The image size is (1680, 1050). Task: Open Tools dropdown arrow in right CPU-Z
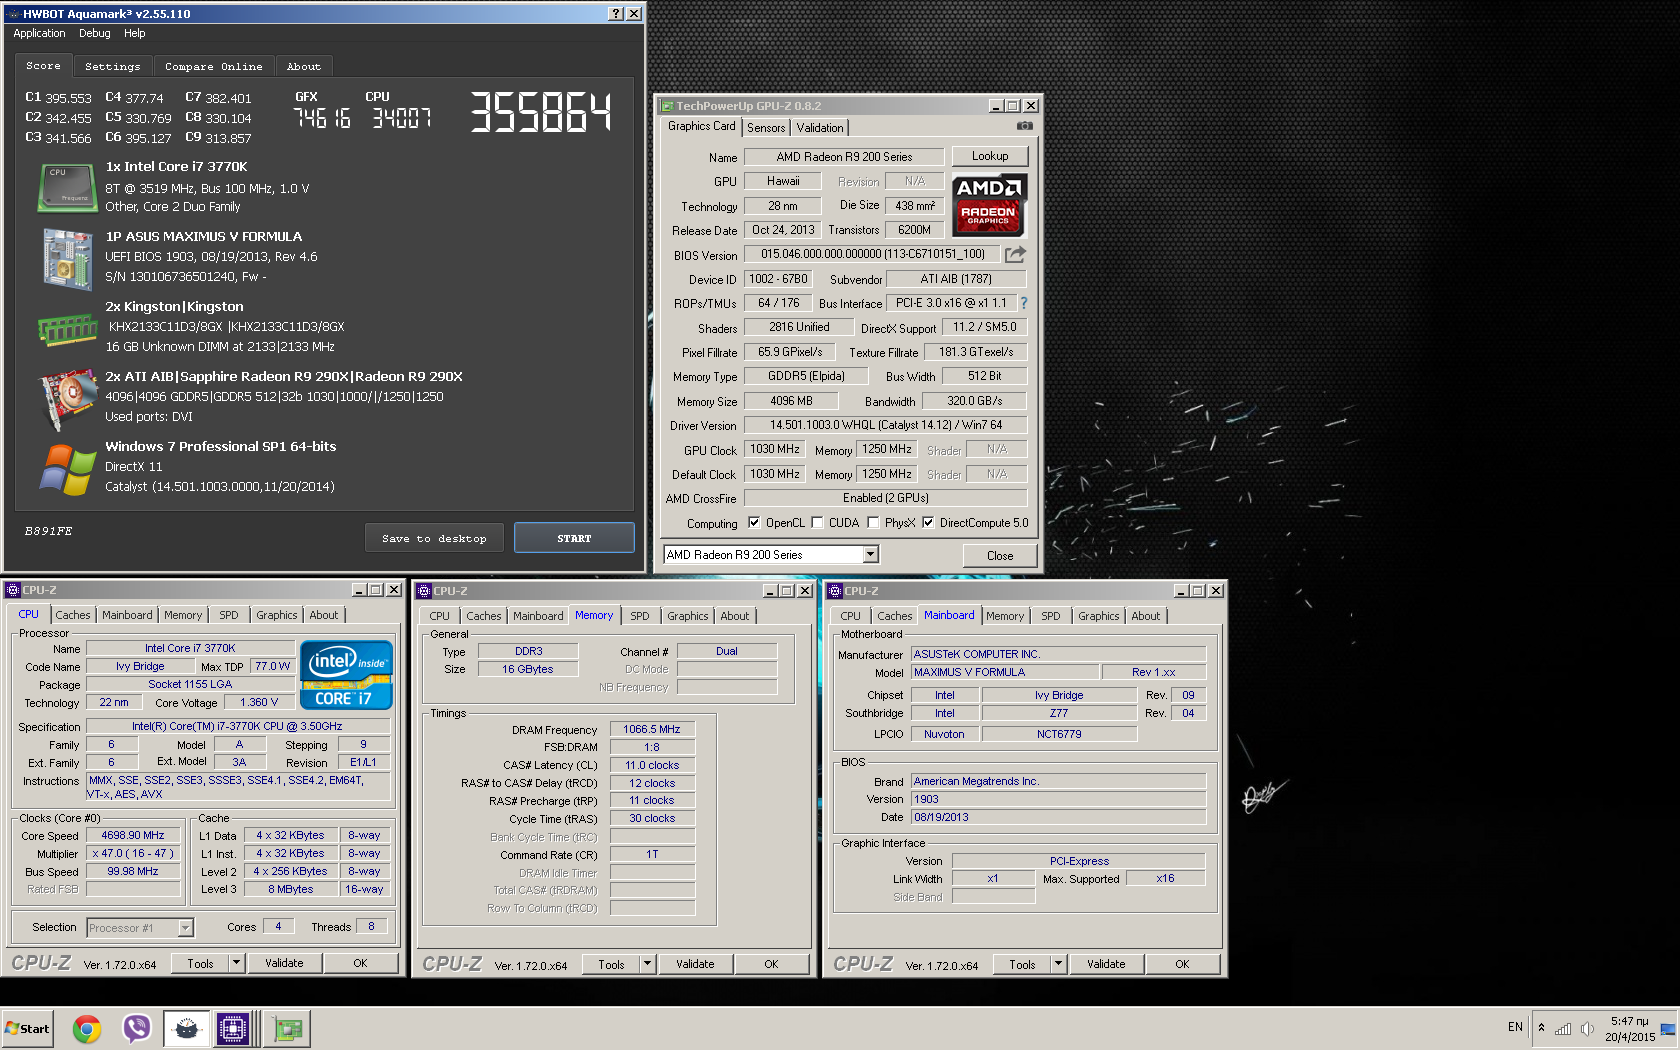1059,964
